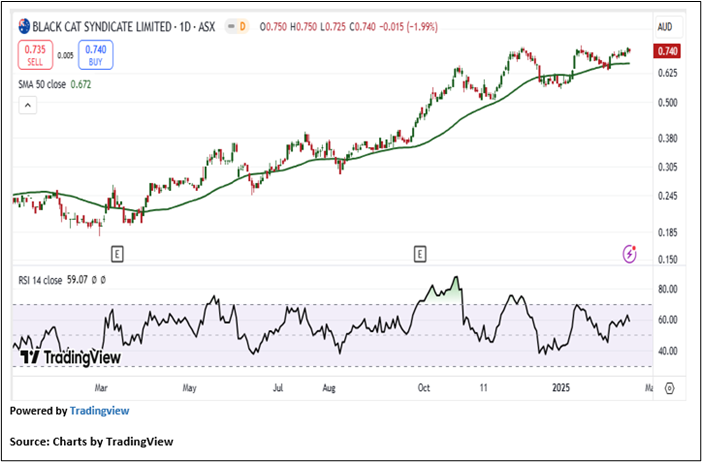702x462 pixels.
Task: Click the SELL 0.735 button
Action: 35,55
